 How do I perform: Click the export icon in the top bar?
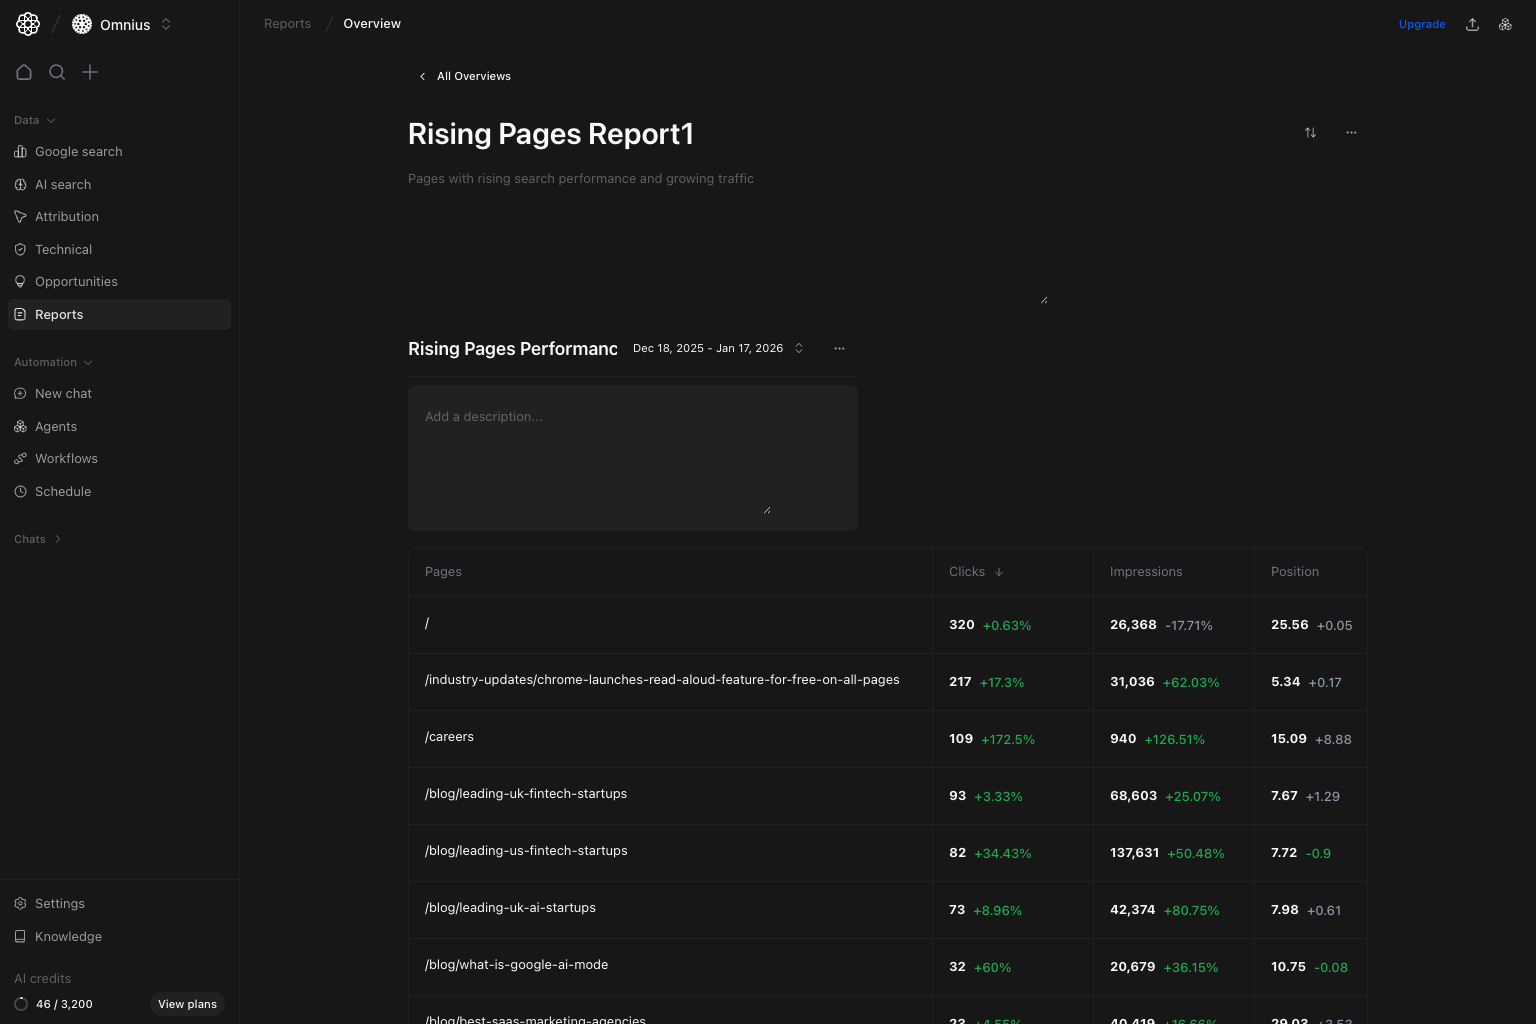tap(1472, 23)
